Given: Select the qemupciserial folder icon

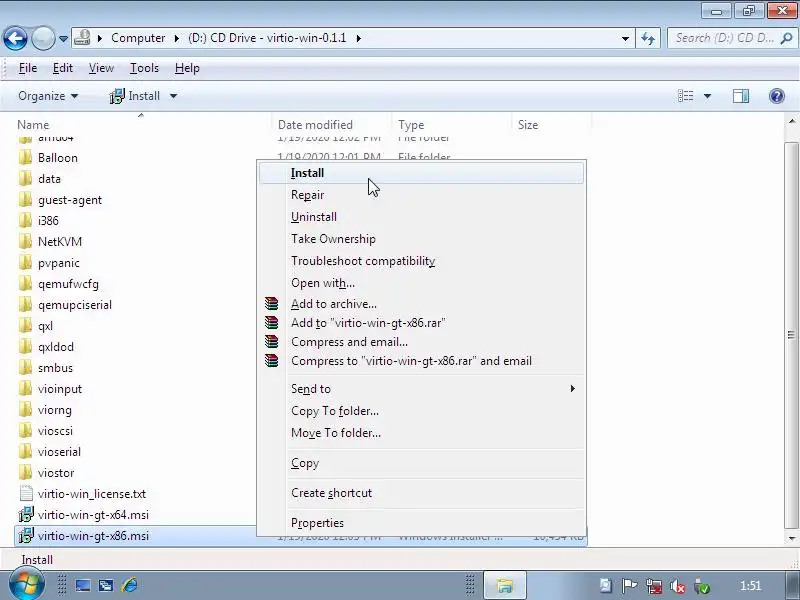Looking at the screenshot, I should pyautogui.click(x=26, y=305).
